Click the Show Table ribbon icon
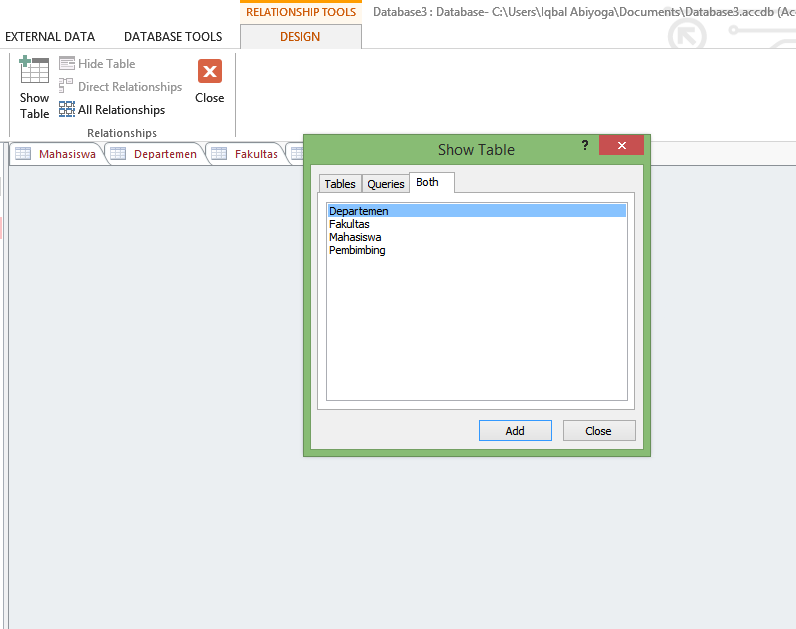This screenshot has height=629, width=796. 34,88
